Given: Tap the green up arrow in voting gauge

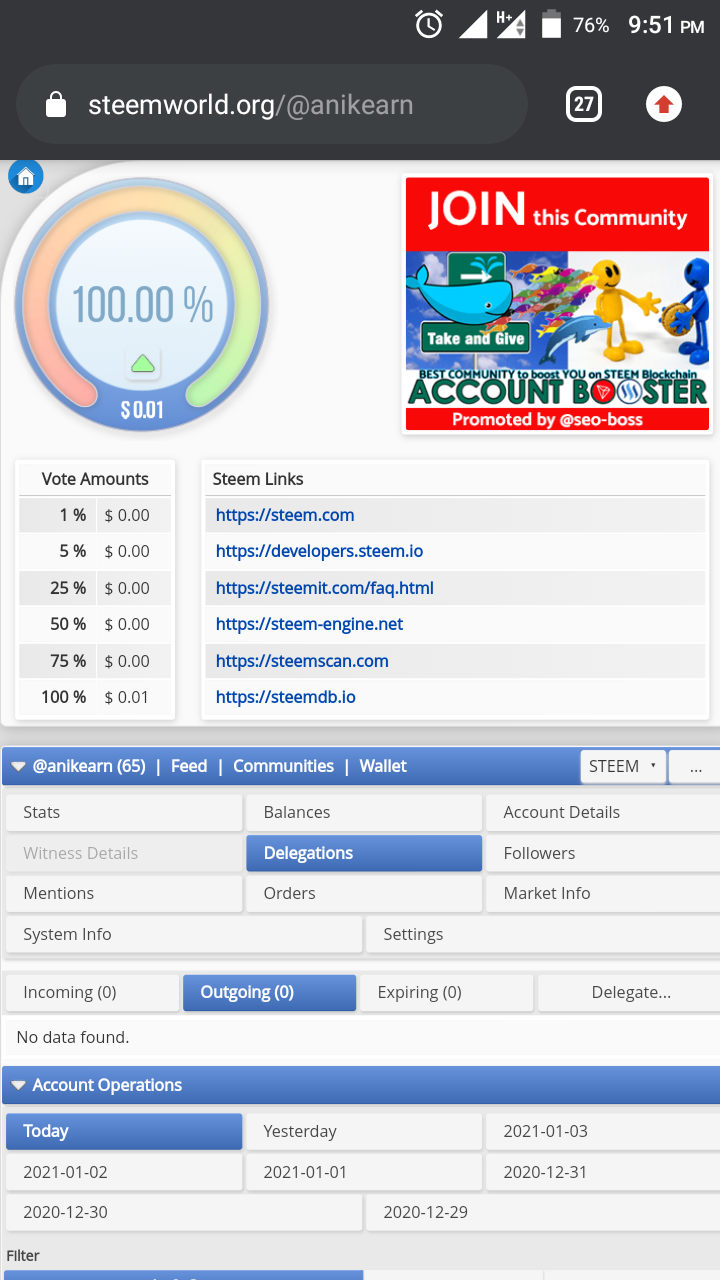Looking at the screenshot, I should coord(143,363).
